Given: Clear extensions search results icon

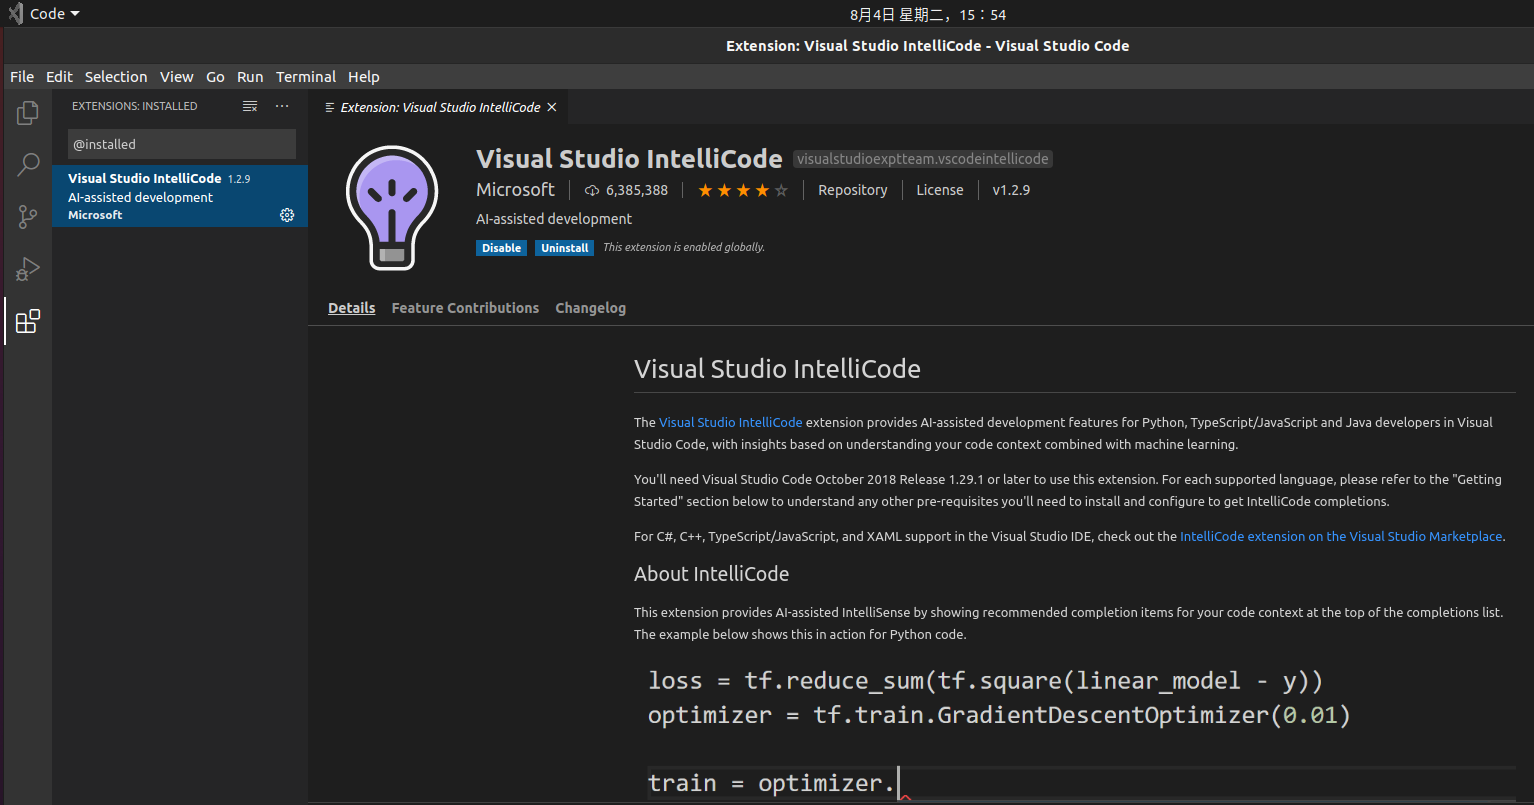Looking at the screenshot, I should tap(250, 106).
